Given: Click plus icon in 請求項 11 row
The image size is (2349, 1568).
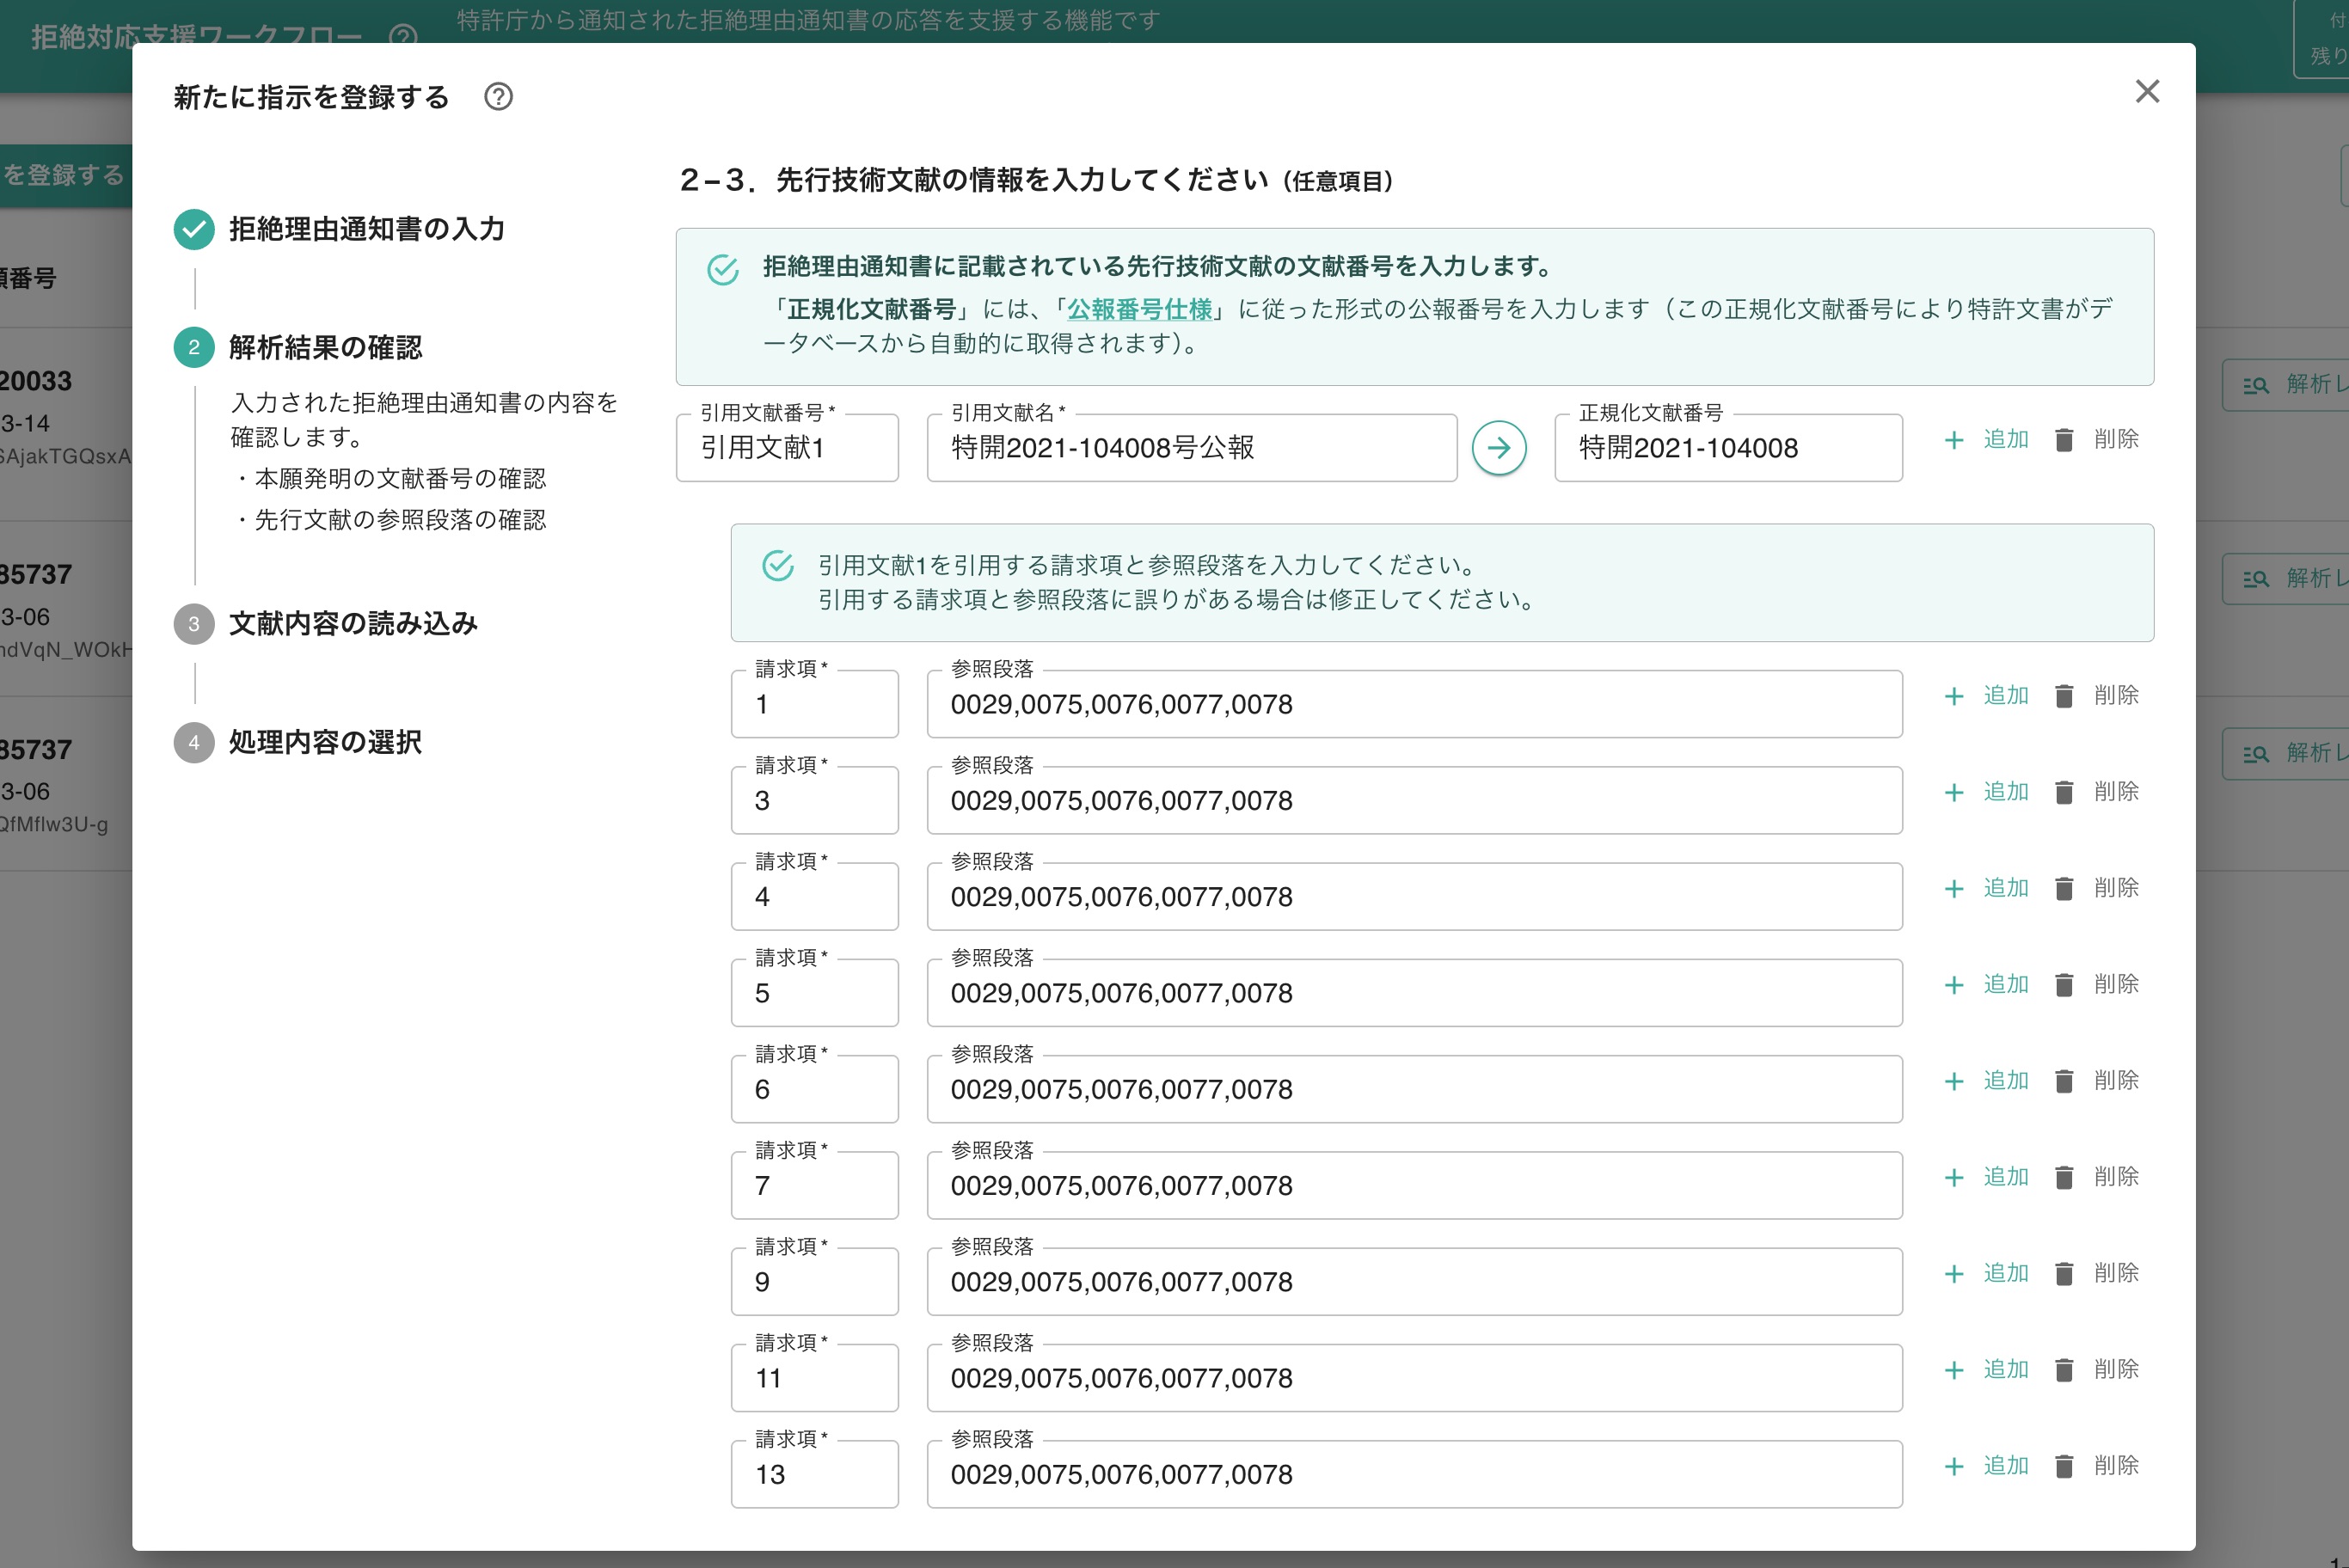Looking at the screenshot, I should point(1954,1370).
